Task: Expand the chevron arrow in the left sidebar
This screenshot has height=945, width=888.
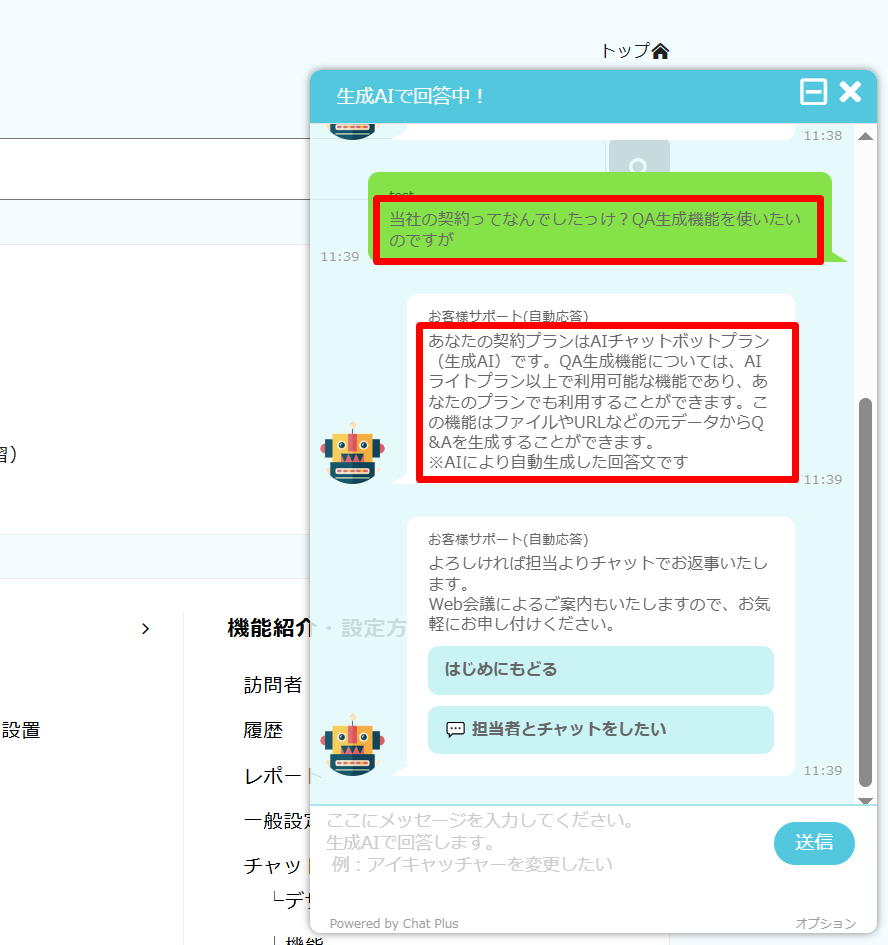Action: pos(145,629)
